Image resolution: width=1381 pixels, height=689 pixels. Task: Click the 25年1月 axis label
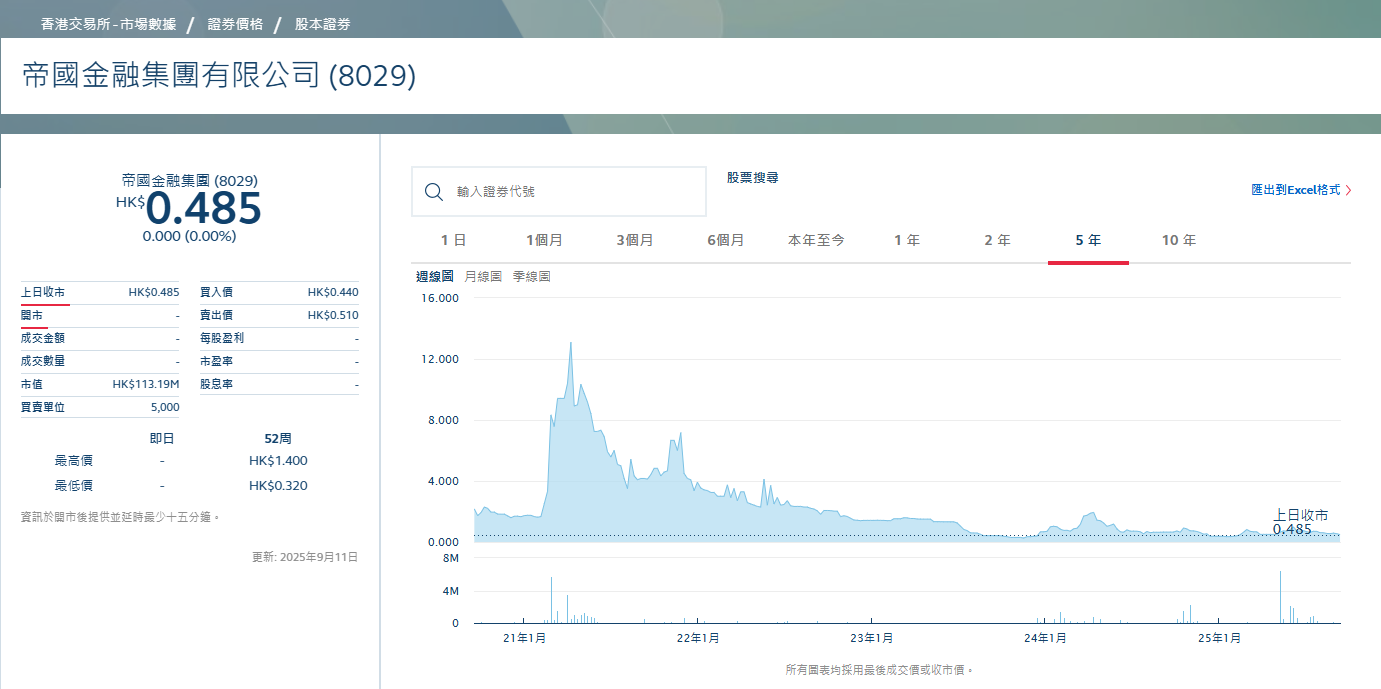point(1218,638)
